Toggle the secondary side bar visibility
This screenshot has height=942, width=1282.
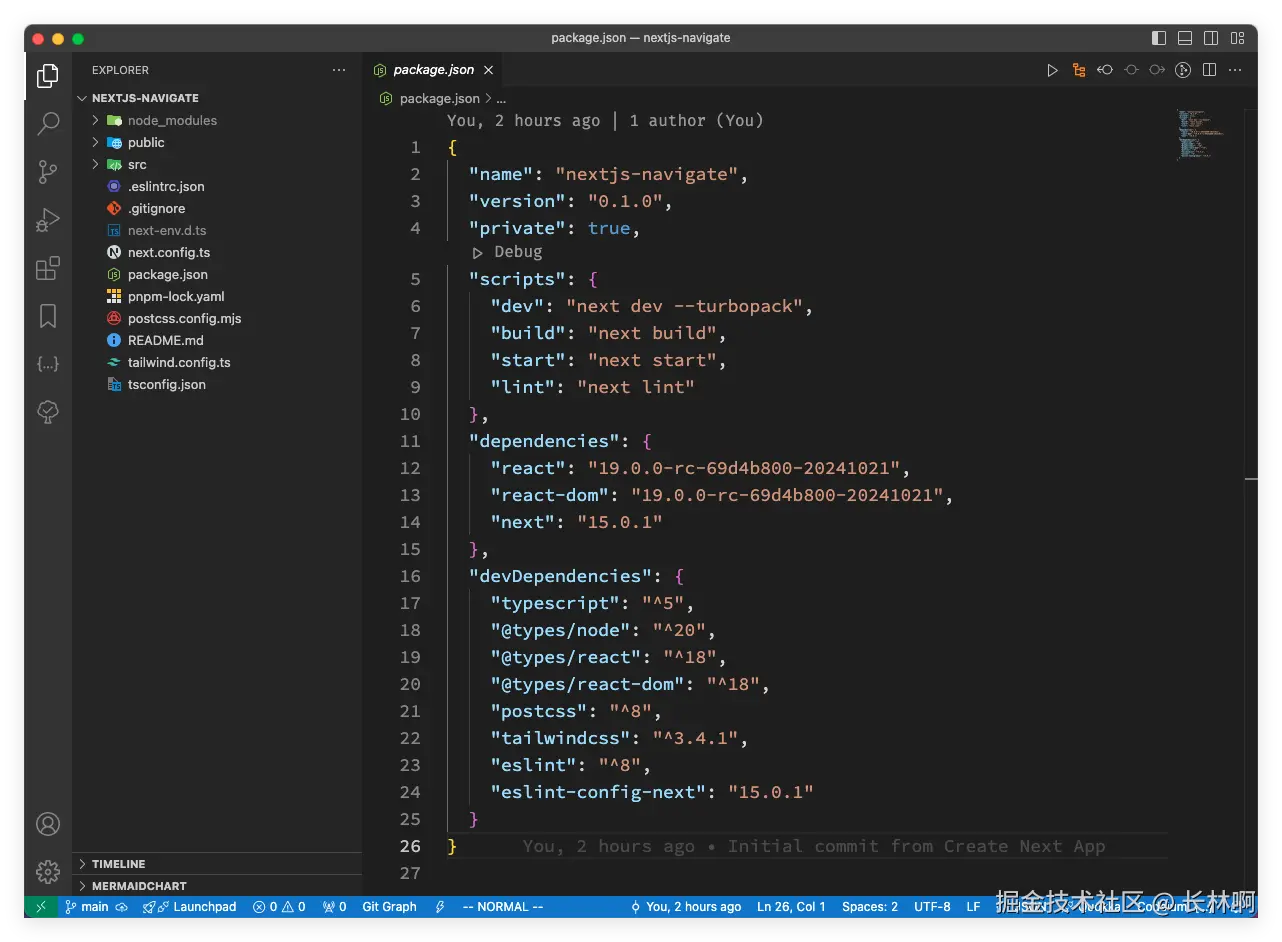(x=1211, y=38)
